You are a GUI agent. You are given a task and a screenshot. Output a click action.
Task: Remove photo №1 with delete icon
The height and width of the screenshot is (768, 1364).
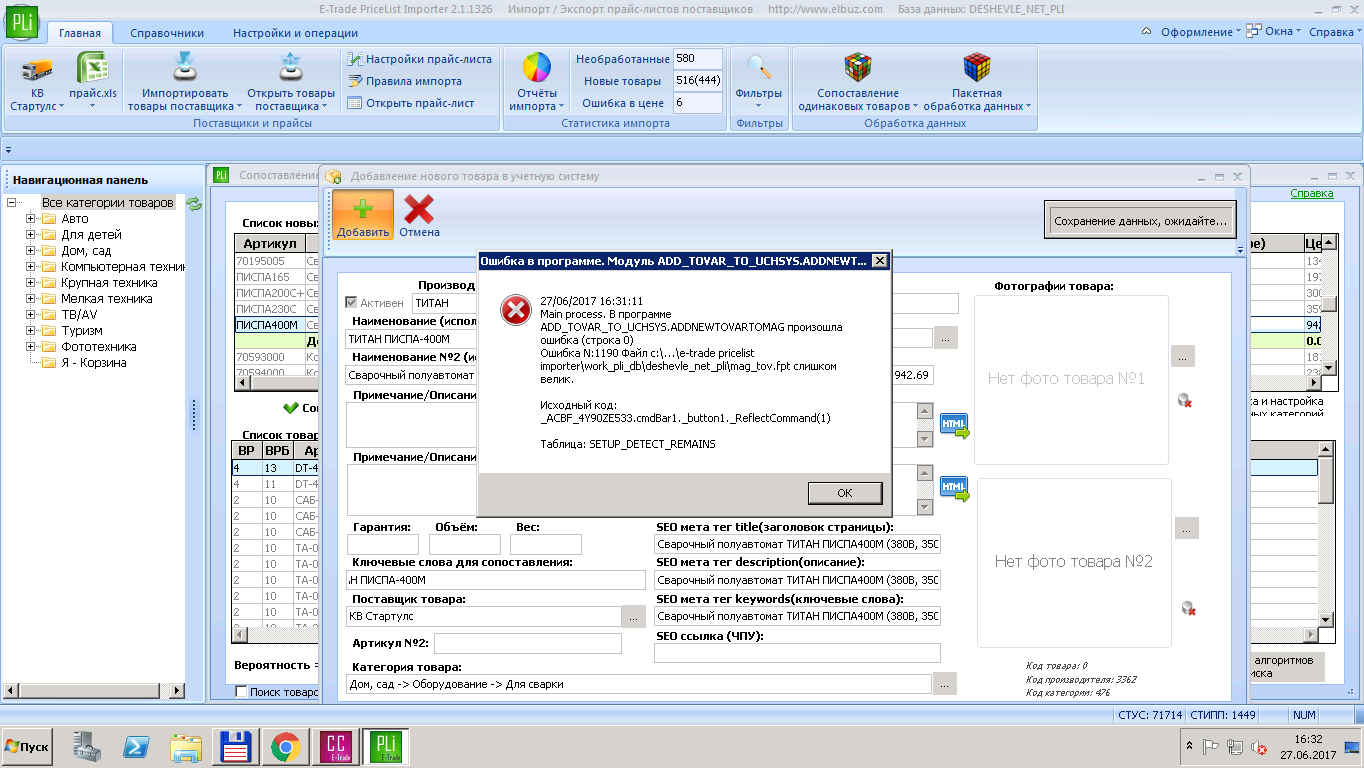click(x=1185, y=400)
